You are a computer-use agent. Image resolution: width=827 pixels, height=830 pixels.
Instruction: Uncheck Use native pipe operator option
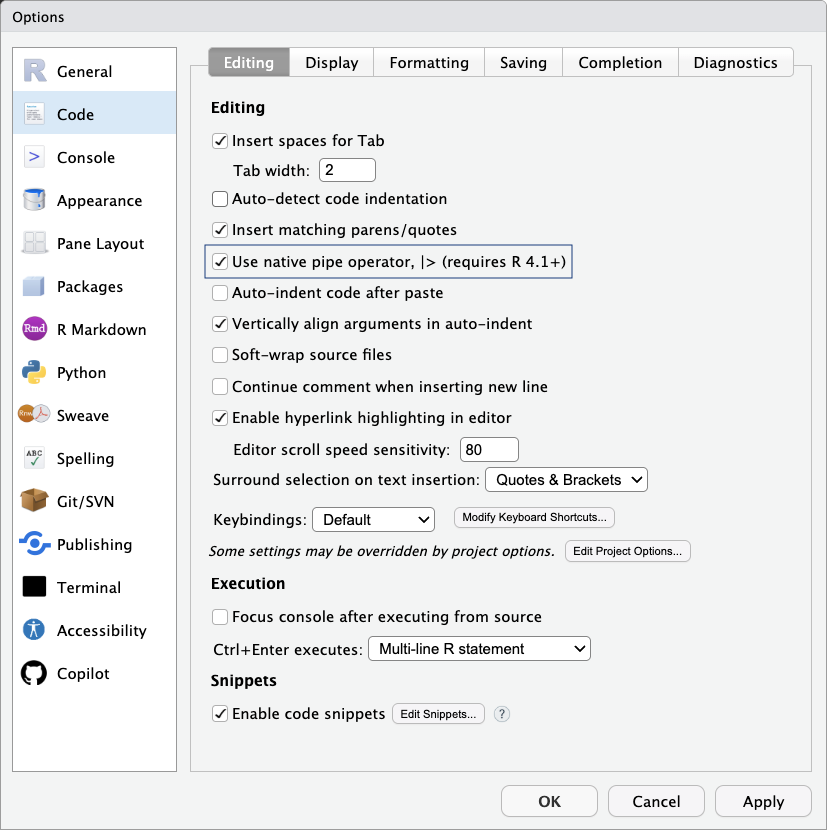tap(220, 262)
